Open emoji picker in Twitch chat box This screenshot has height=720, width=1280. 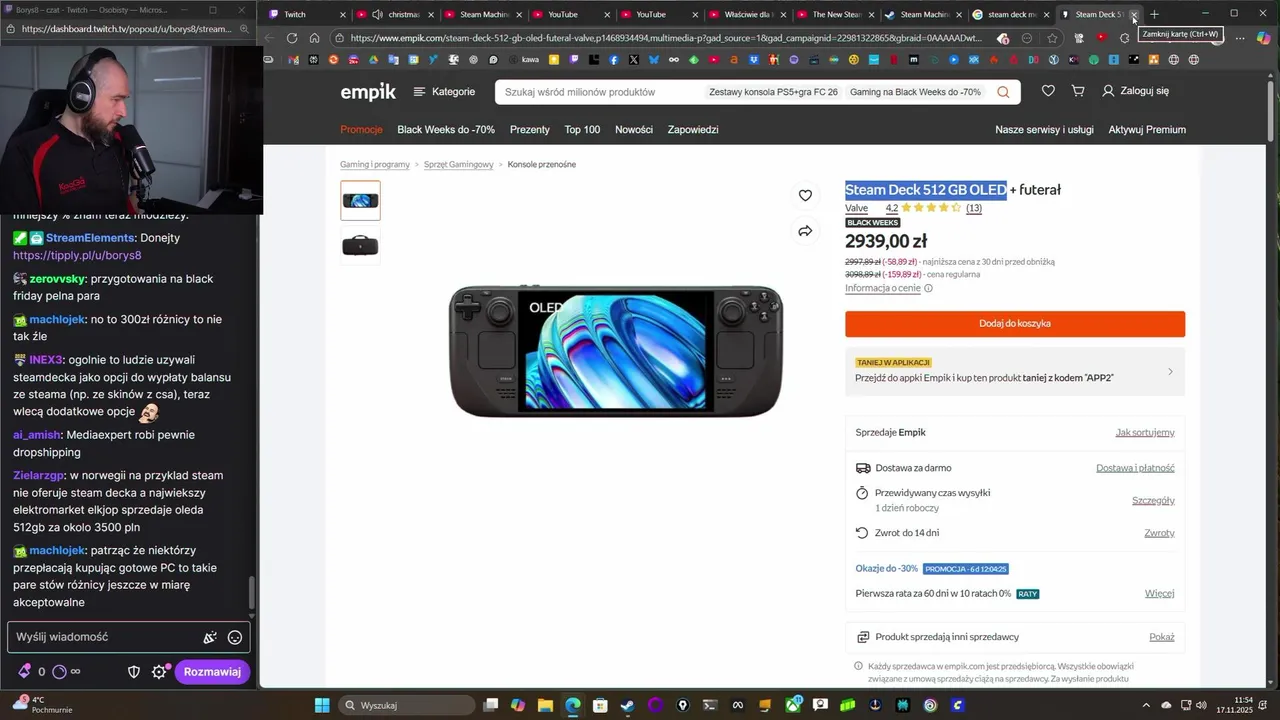pyautogui.click(x=235, y=637)
